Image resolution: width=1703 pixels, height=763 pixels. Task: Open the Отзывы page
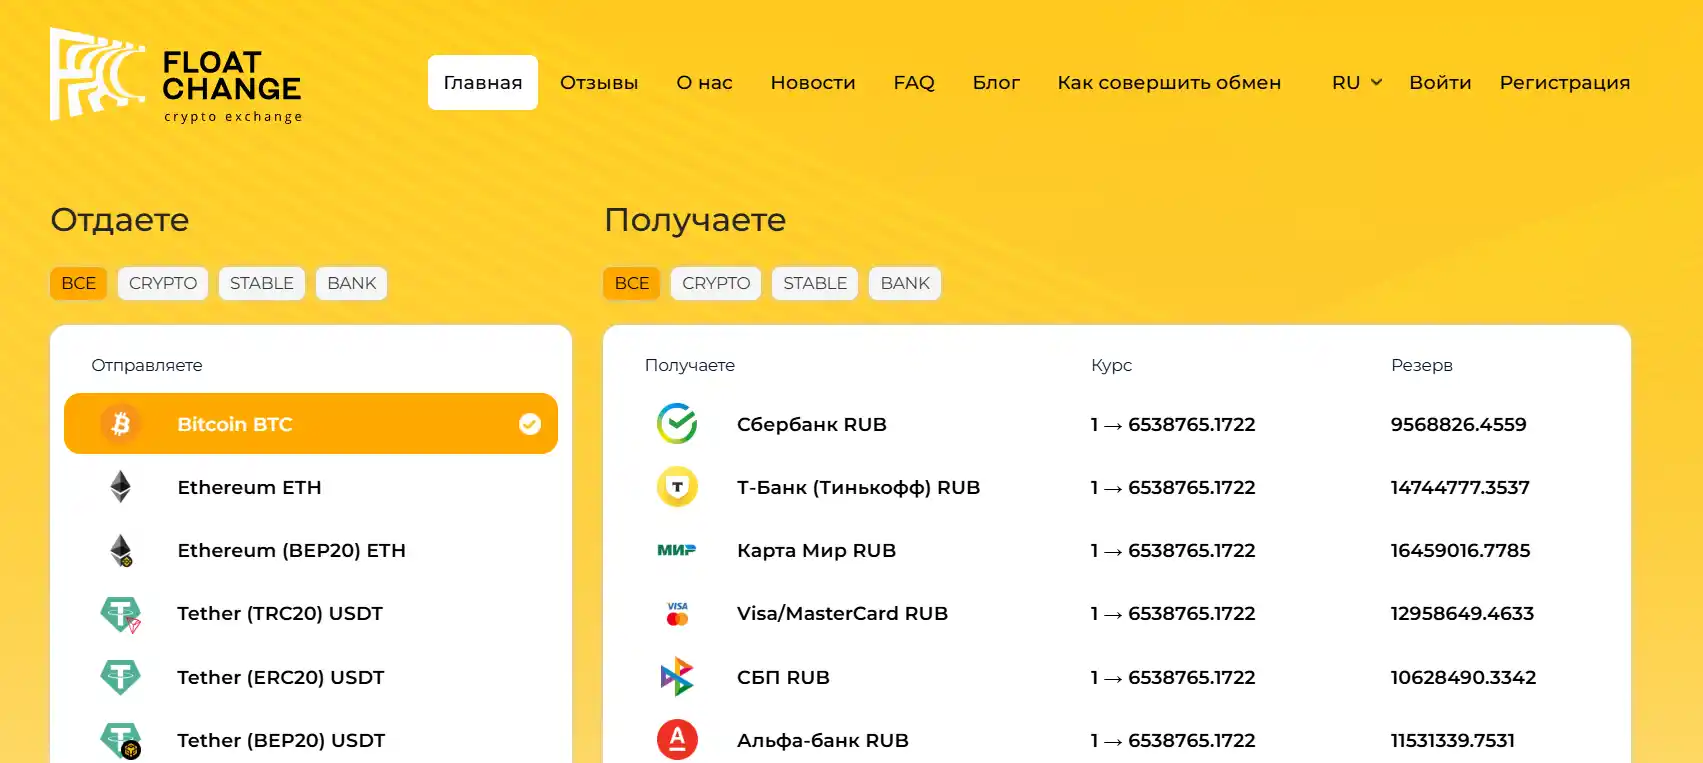[x=599, y=82]
